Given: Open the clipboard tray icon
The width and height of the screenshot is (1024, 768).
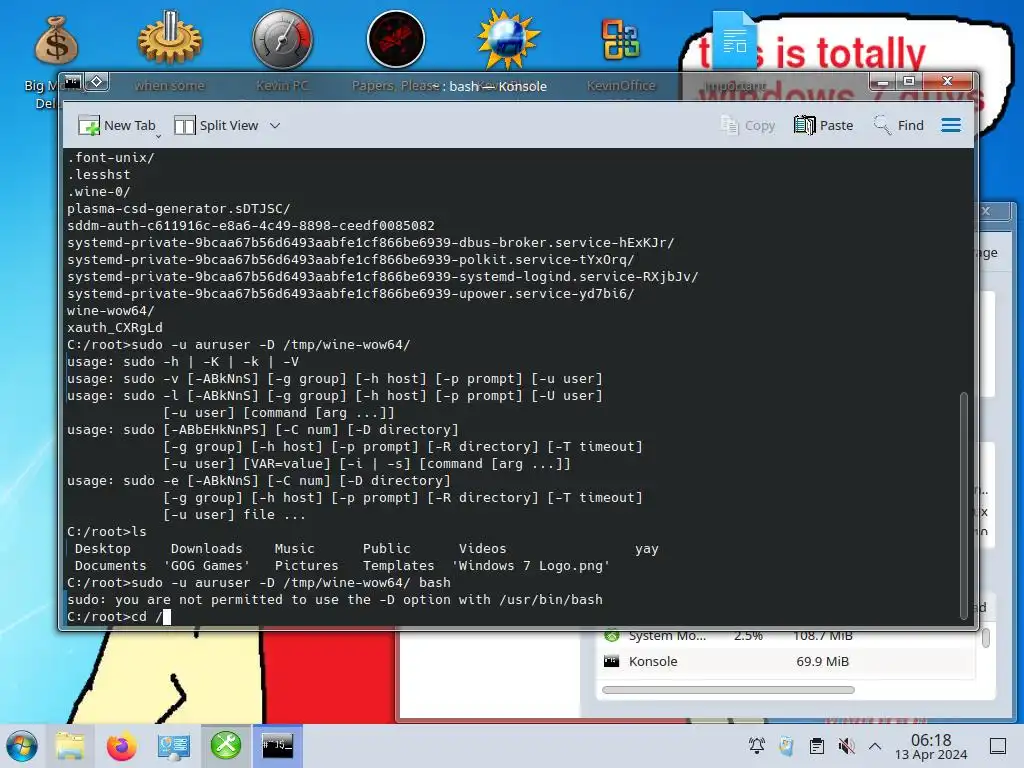Looking at the screenshot, I should click(x=816, y=746).
